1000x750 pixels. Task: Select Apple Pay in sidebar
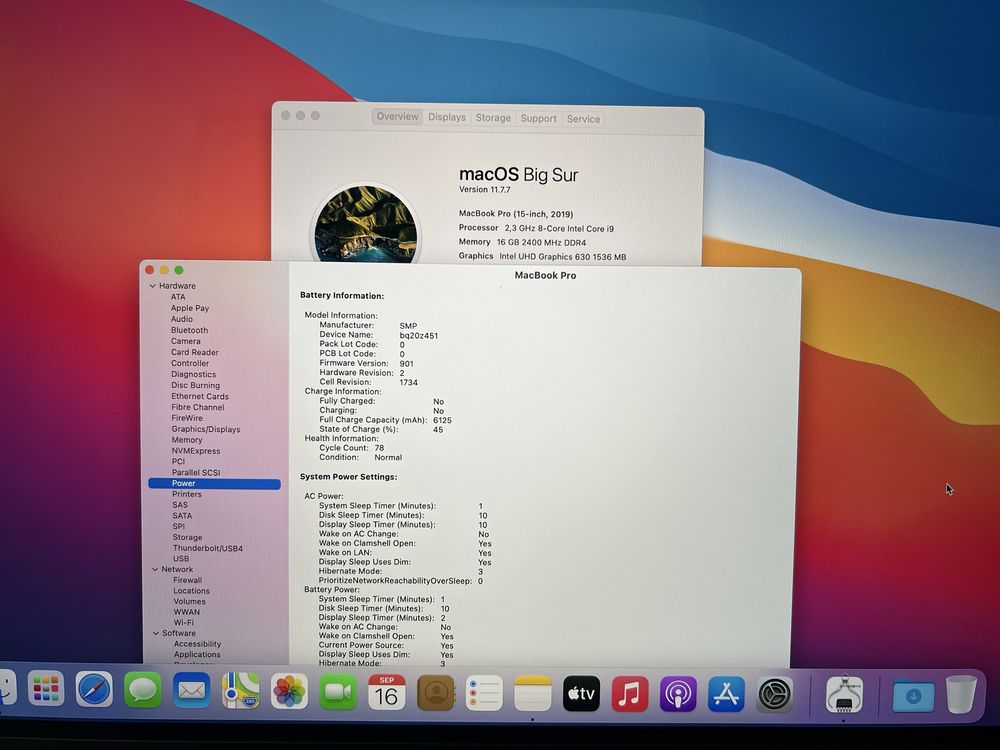point(189,308)
